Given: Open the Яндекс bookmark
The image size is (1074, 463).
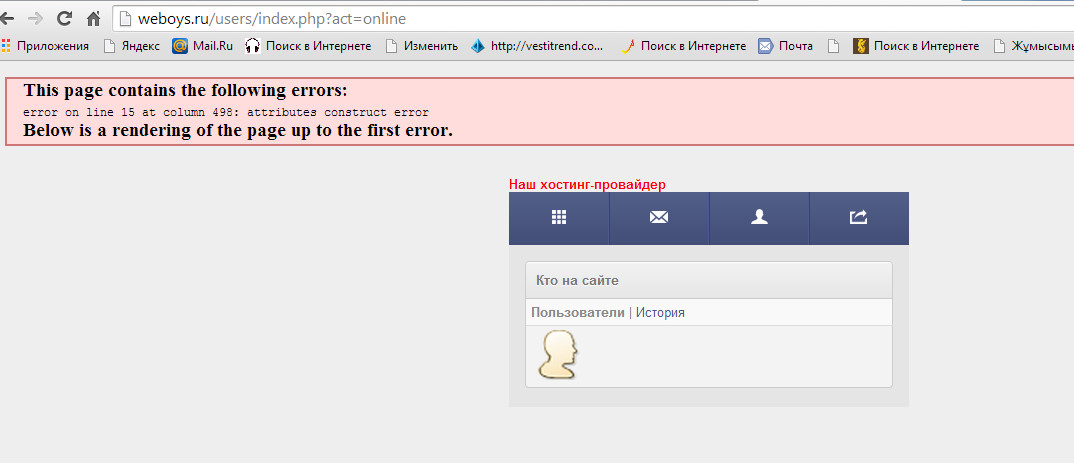Looking at the screenshot, I should point(132,46).
